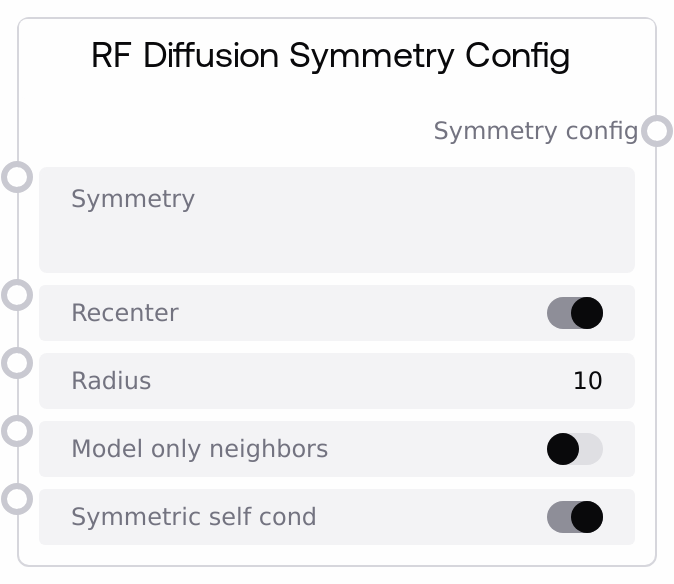Click the Symmetry field label
674x584 pixels.
(133, 199)
